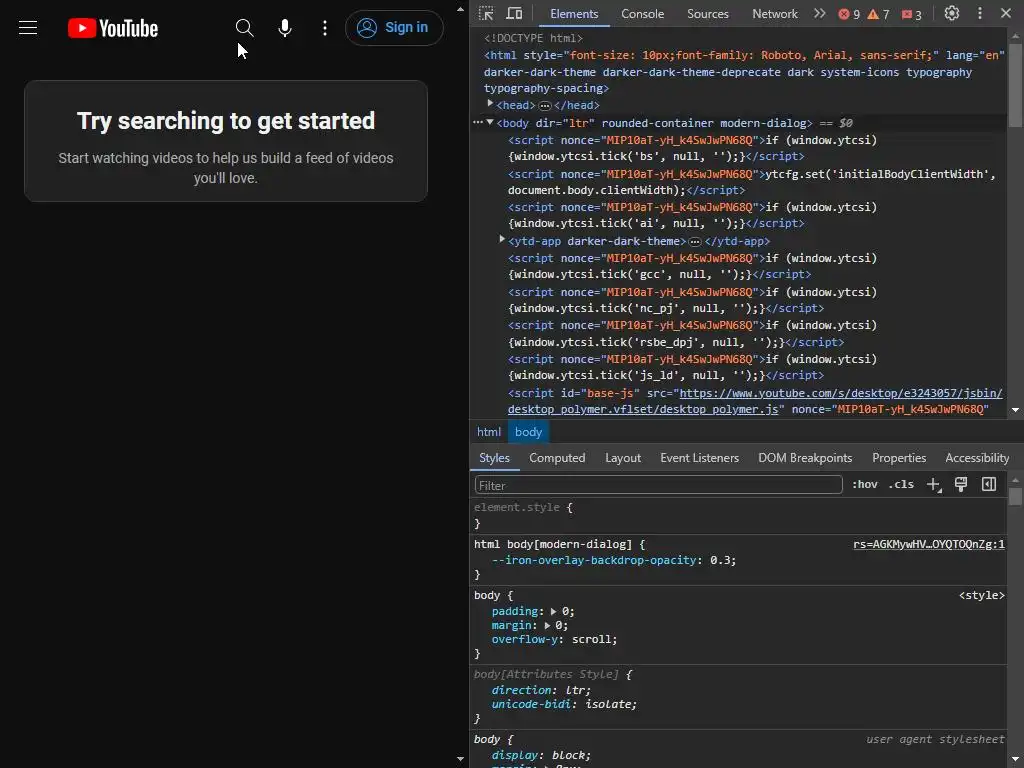Open DevTools customize three-dot menu
This screenshot has height=768, width=1024.
pos(980,14)
